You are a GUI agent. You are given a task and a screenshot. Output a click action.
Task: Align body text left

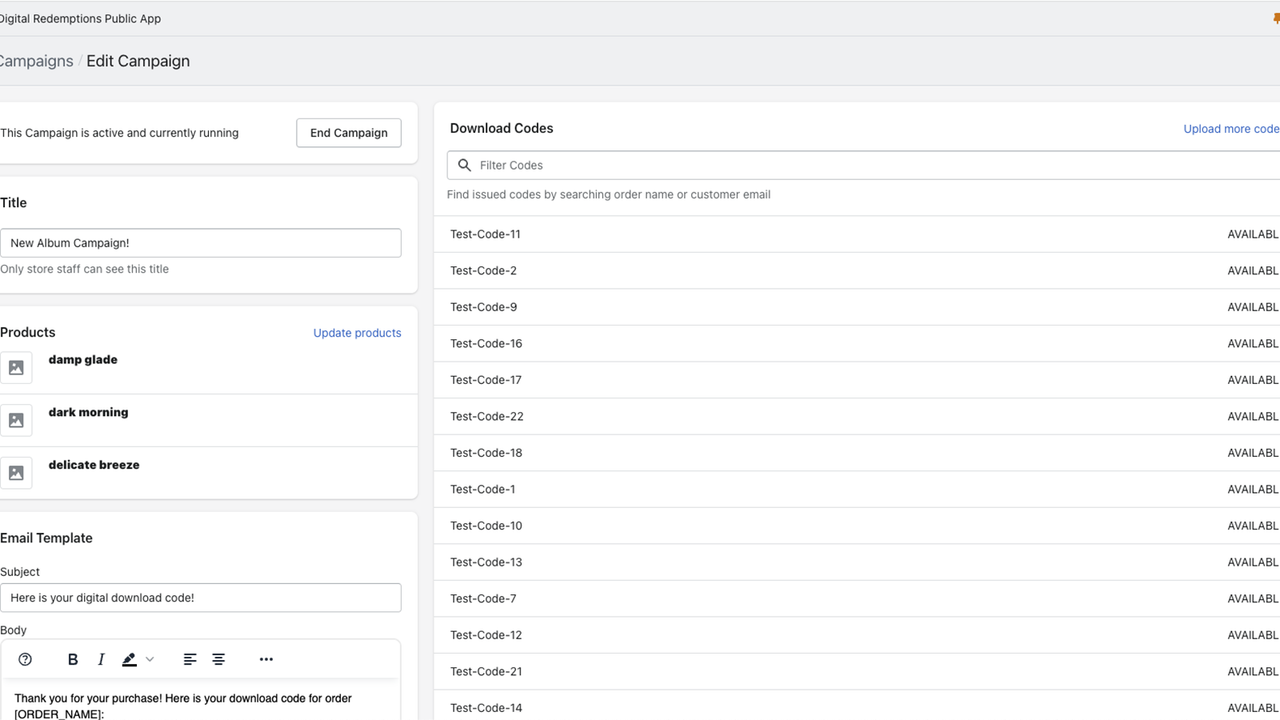point(190,659)
